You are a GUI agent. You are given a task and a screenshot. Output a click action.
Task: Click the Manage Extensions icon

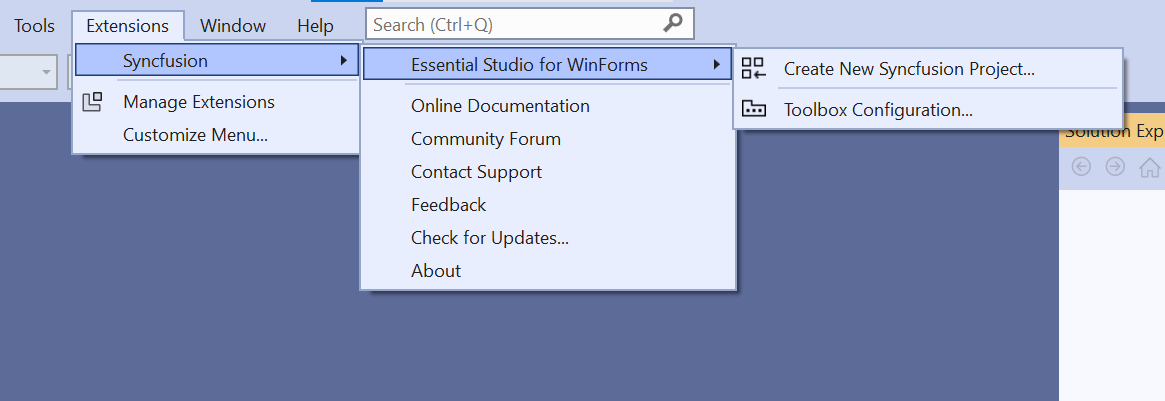[92, 102]
